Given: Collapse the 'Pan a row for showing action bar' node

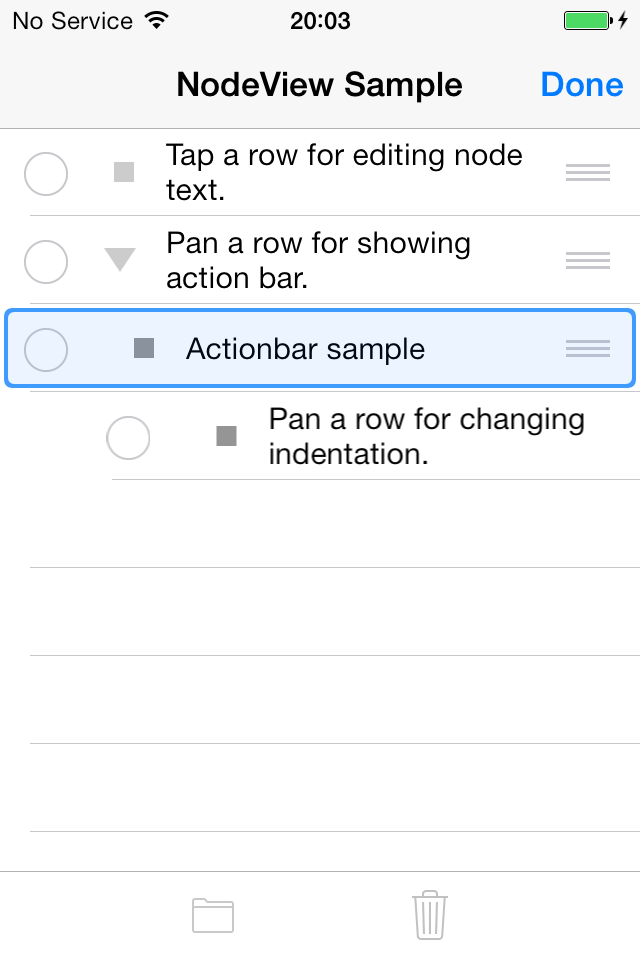Looking at the screenshot, I should point(120,259).
